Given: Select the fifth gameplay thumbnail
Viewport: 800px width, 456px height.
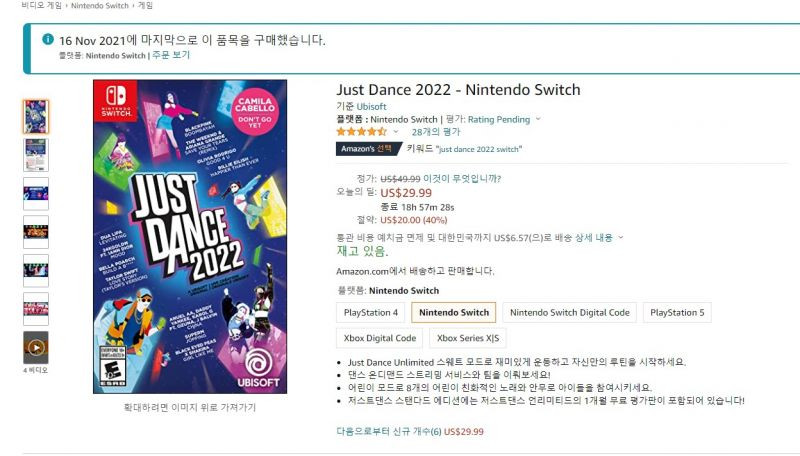Looking at the screenshot, I should pyautogui.click(x=36, y=270).
